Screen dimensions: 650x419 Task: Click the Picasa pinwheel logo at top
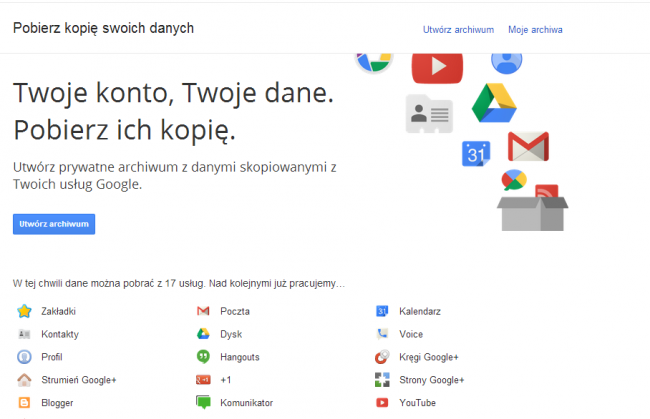[x=374, y=63]
